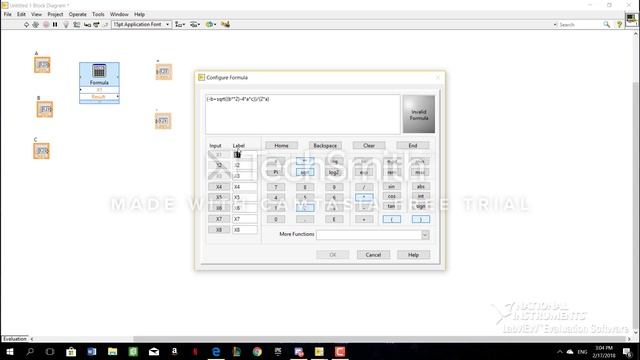Click the X4 label text field
Image resolution: width=640 pixels, height=360 pixels.
(244, 187)
